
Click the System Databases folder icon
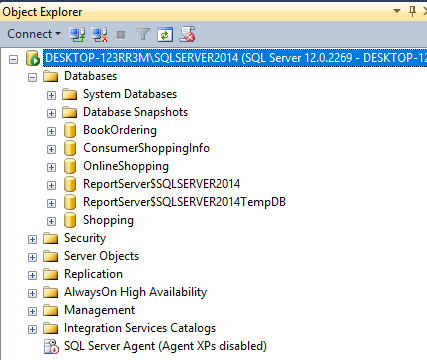[x=70, y=94]
